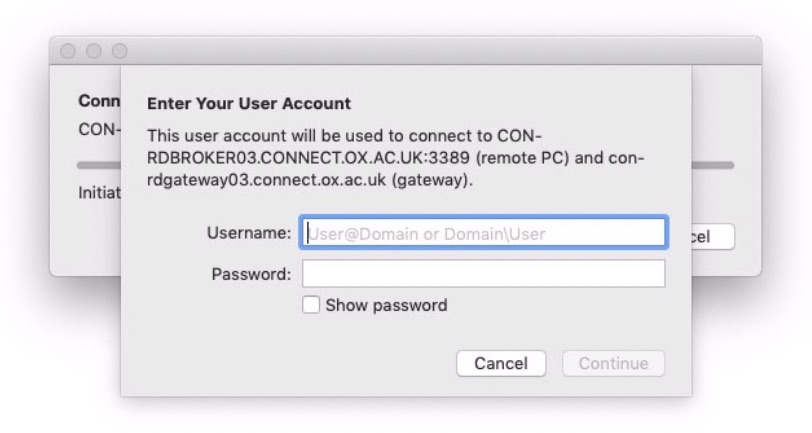Focus the Password text field
The width and height of the screenshot is (812, 433).
click(484, 273)
